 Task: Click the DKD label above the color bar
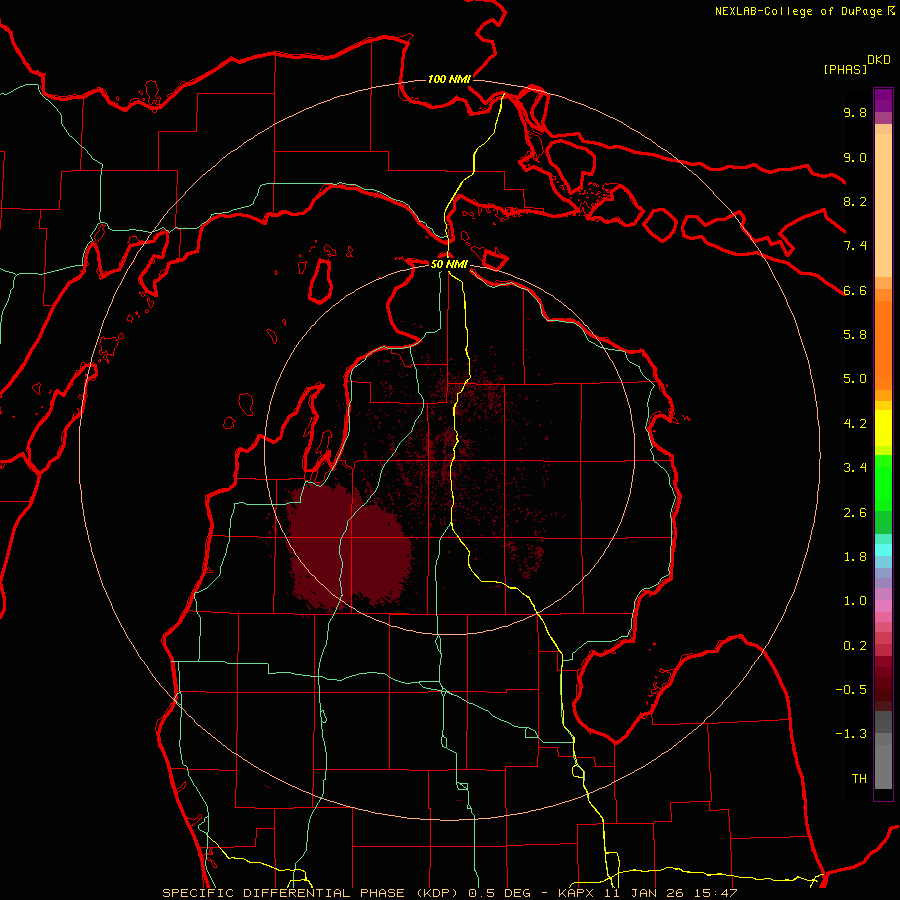879,60
